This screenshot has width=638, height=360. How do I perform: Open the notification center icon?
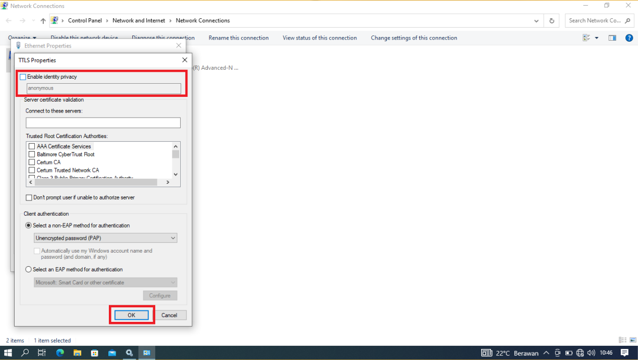point(625,353)
